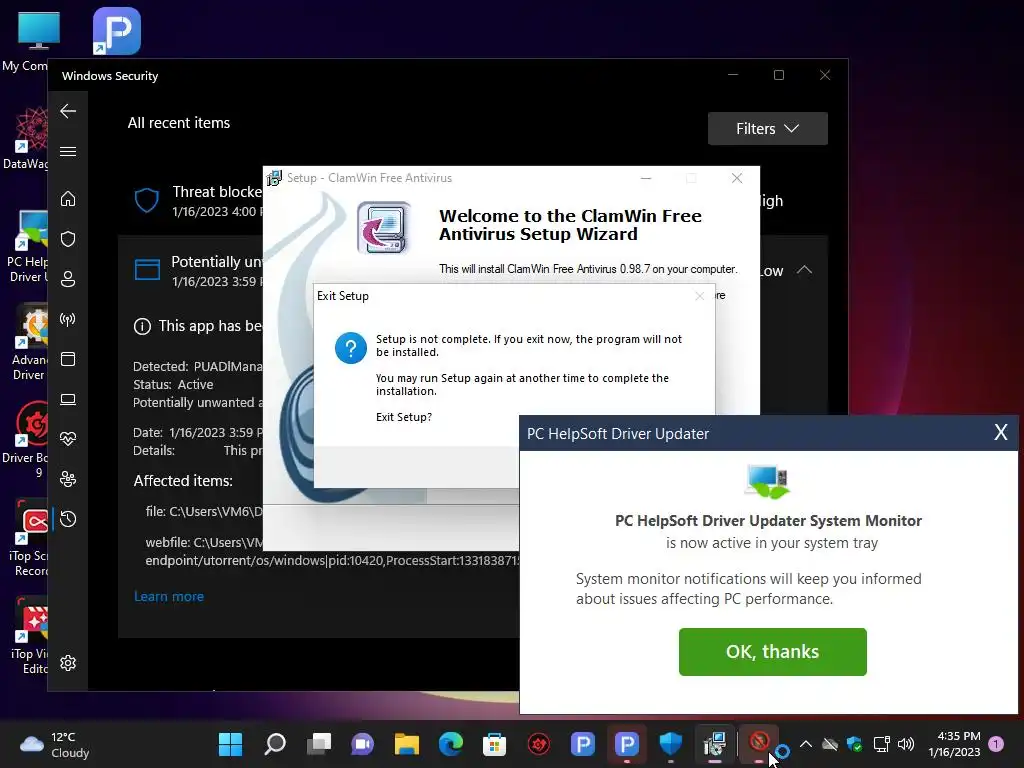
Task: Open Windows Security shield on taskbar
Action: pyautogui.click(x=671, y=744)
